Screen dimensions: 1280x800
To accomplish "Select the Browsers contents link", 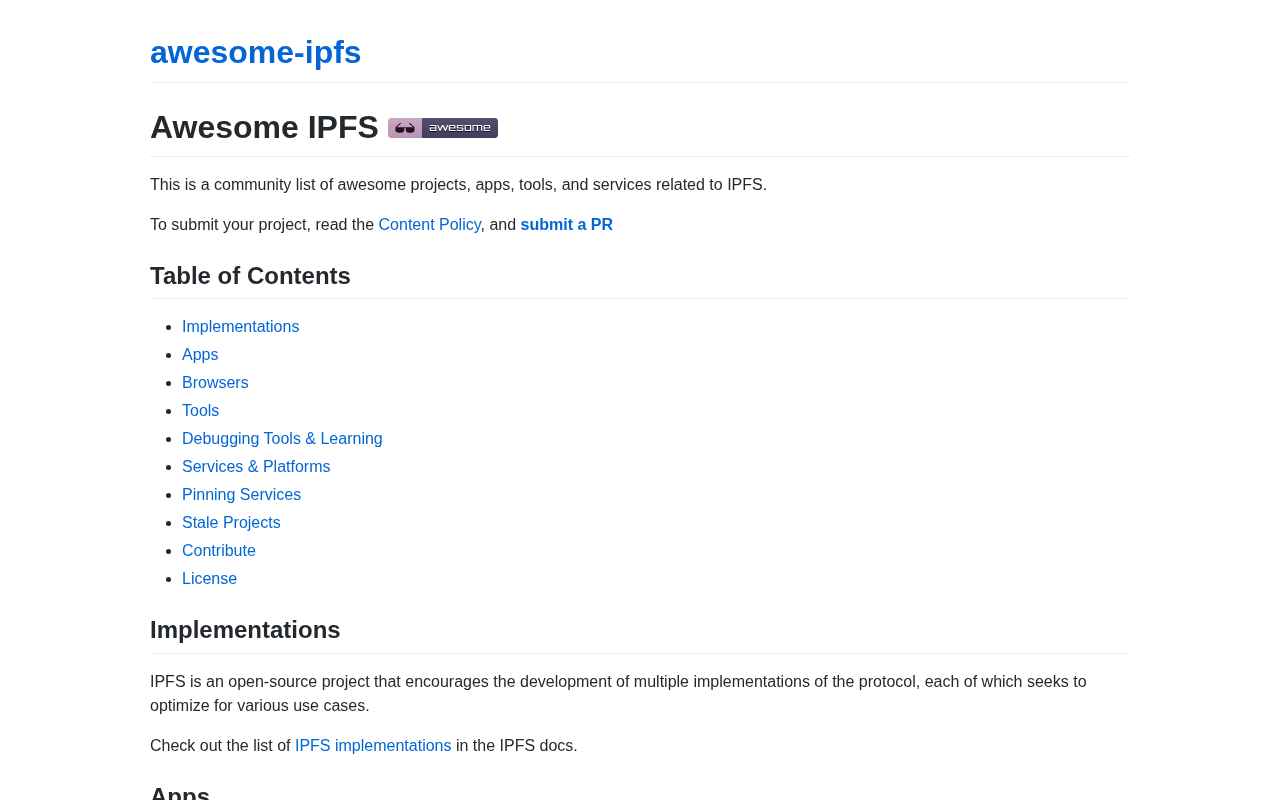I will 215,383.
